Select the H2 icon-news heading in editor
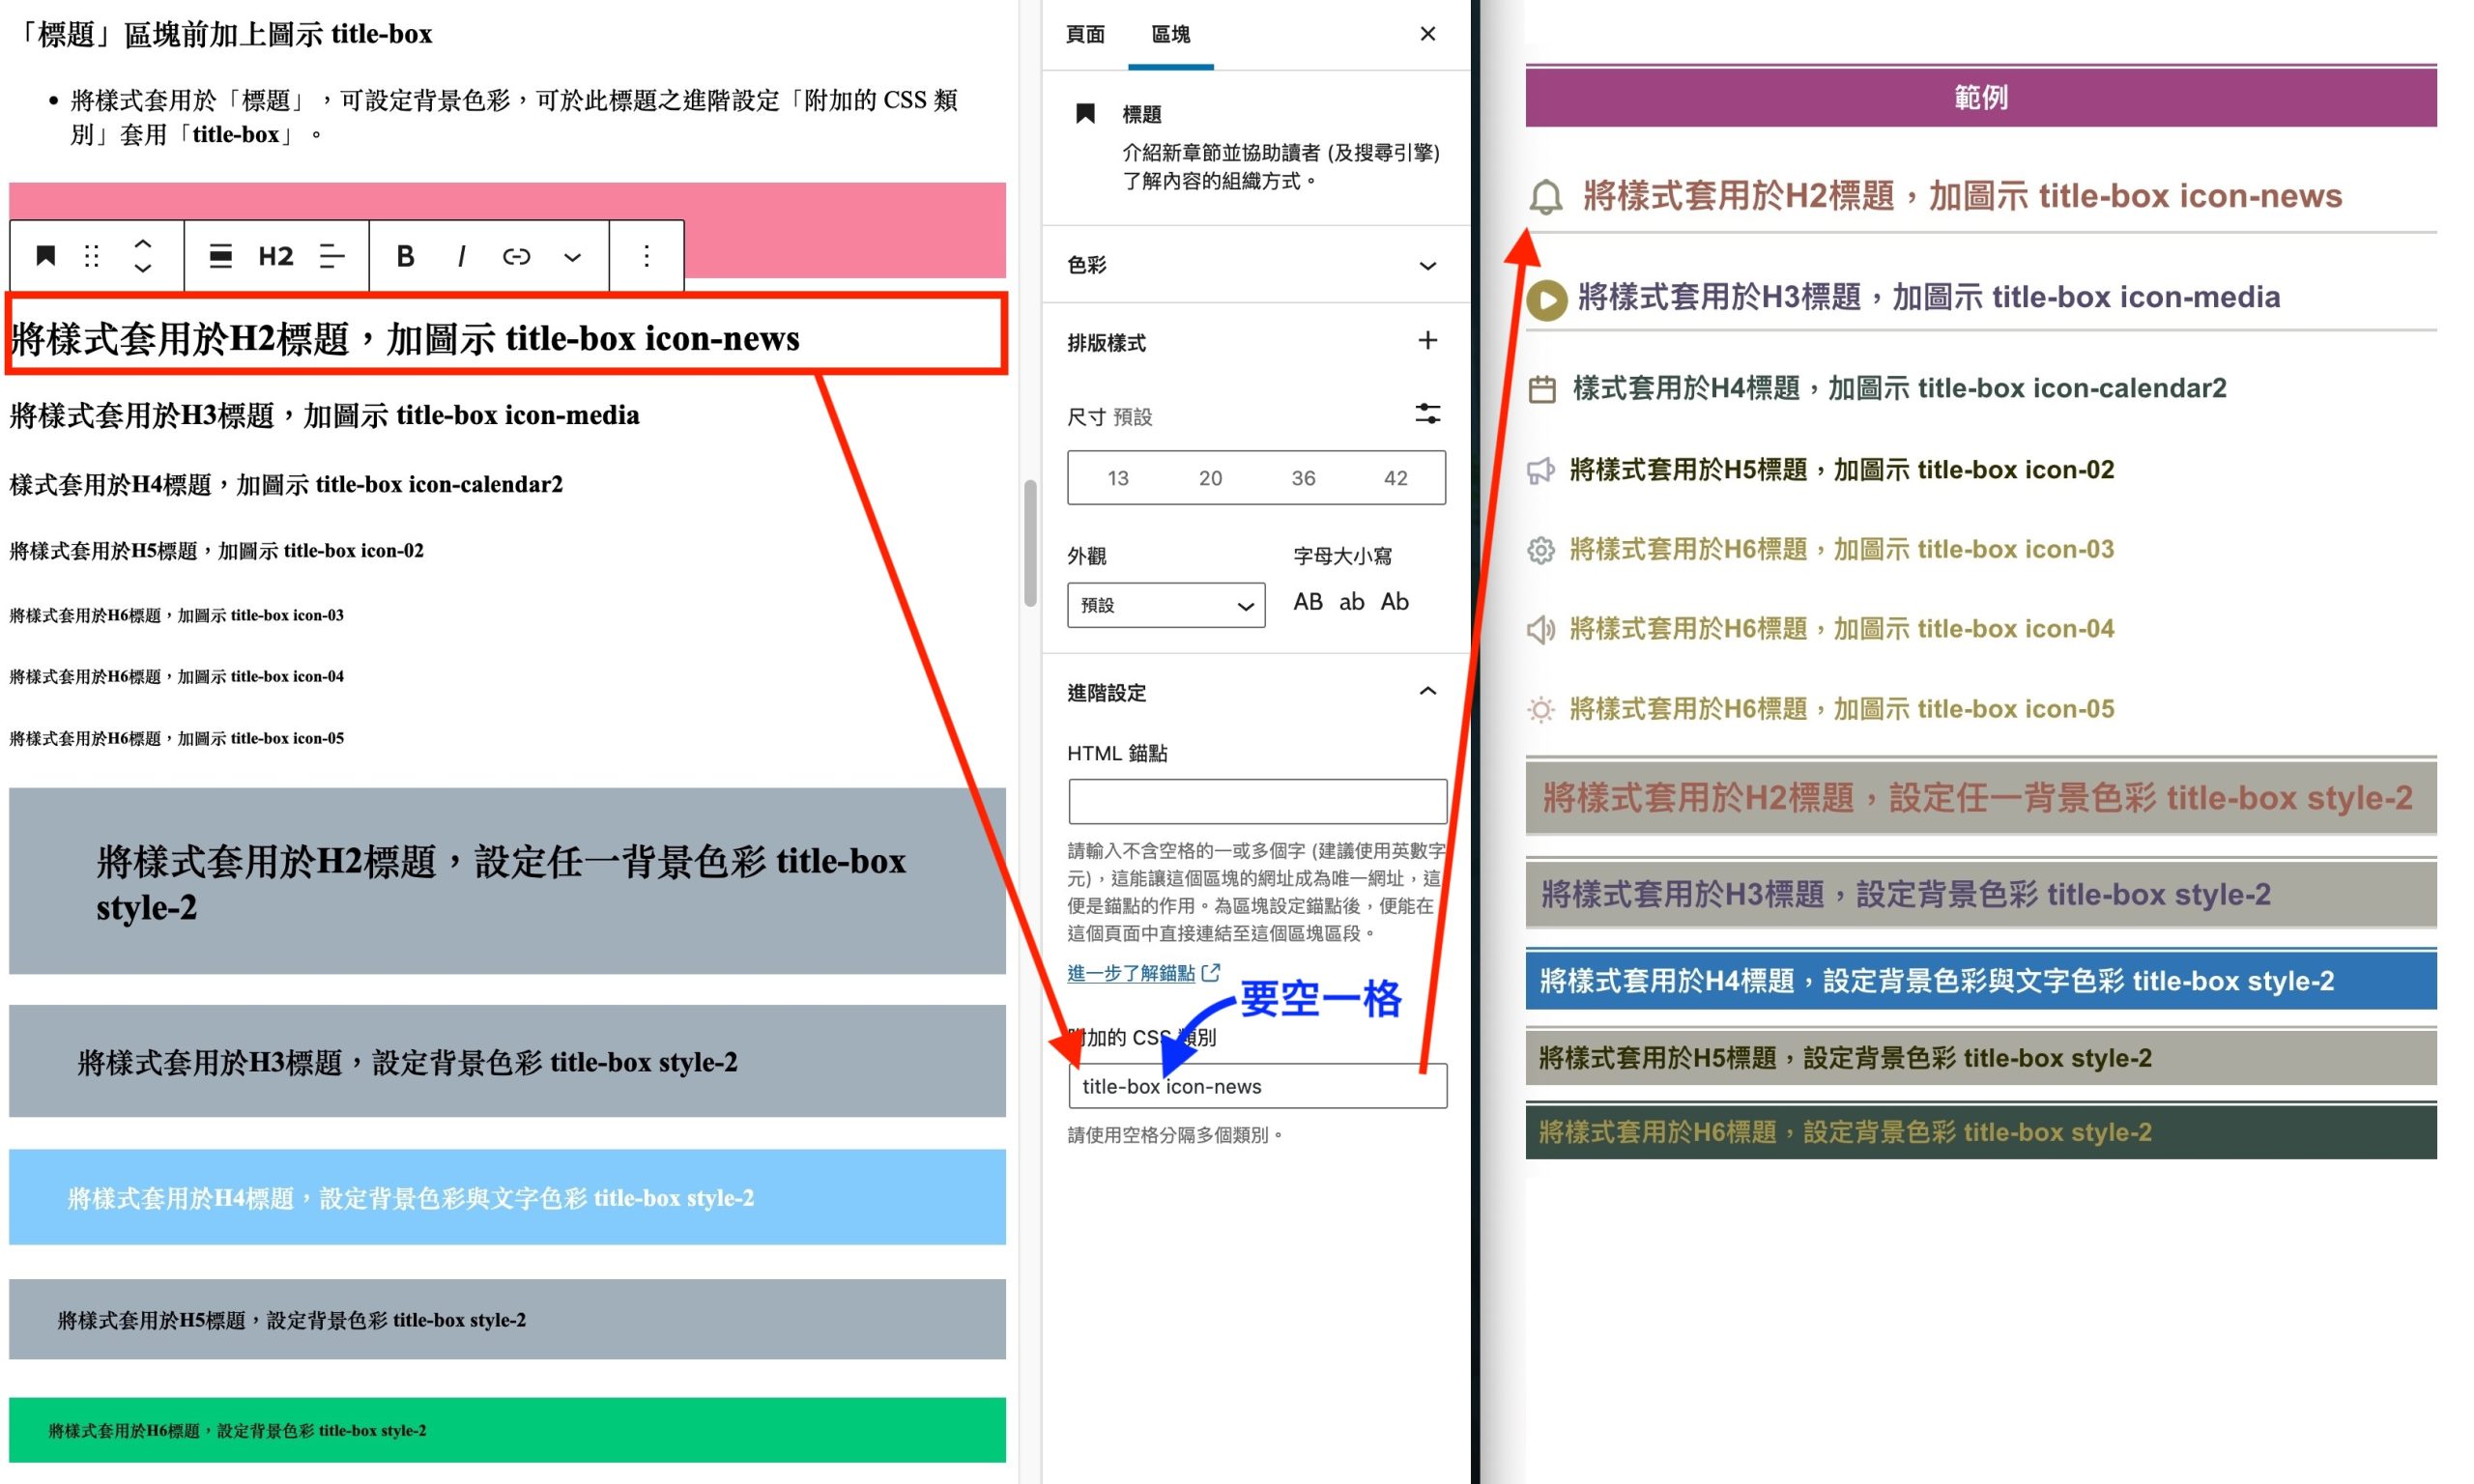Screen dimensions: 2474x1484 pyautogui.click(x=405, y=339)
